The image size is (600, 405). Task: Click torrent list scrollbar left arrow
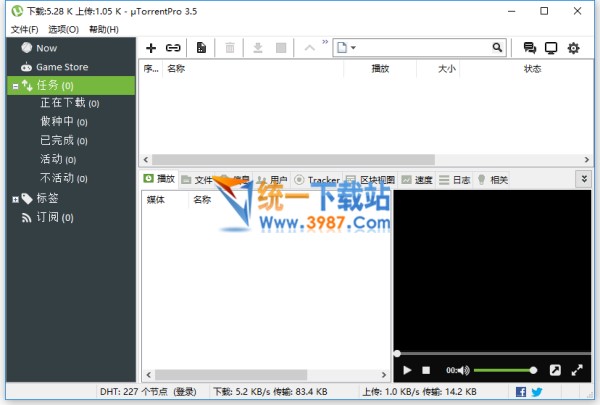[x=146, y=160]
